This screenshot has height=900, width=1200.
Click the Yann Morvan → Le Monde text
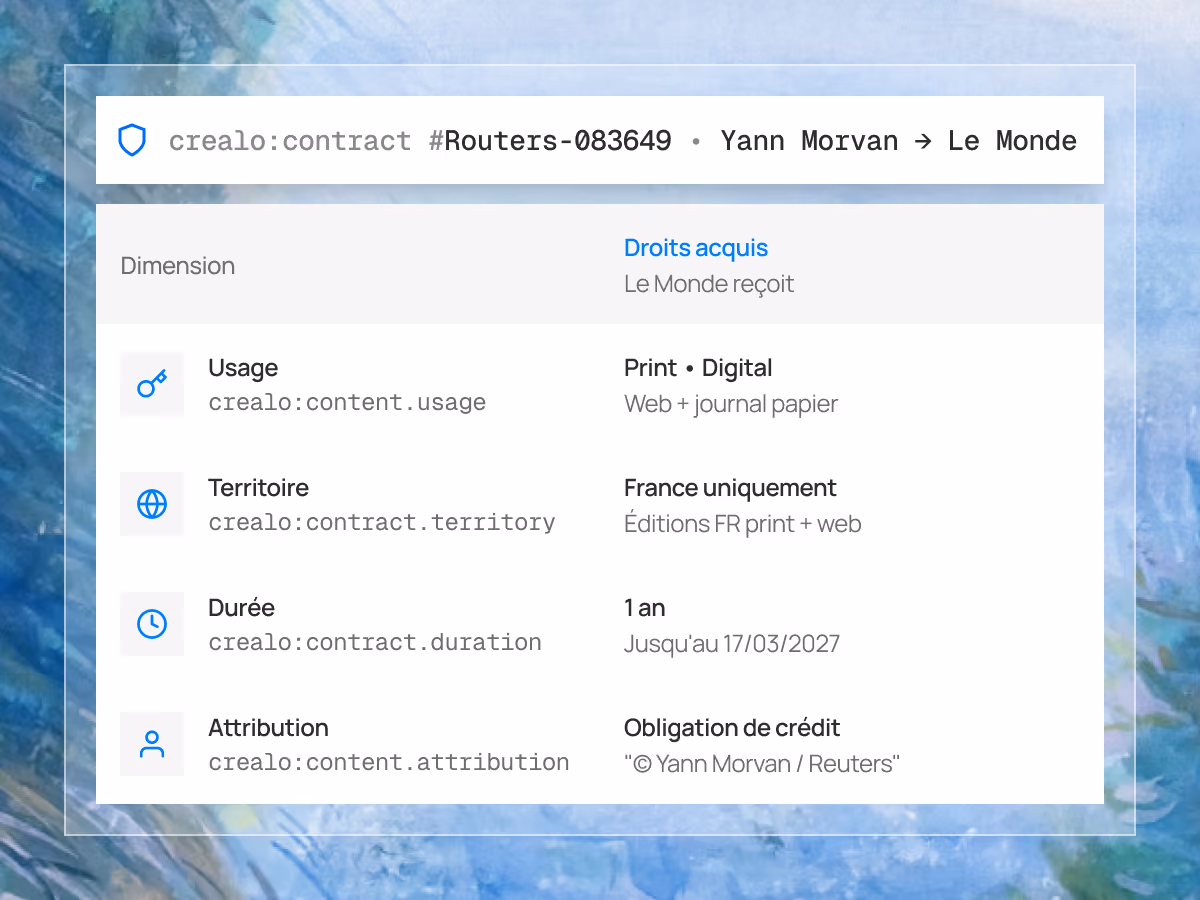(898, 141)
